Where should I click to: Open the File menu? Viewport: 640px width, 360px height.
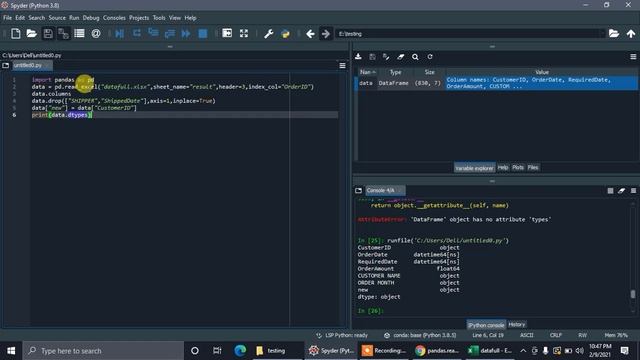pyautogui.click(x=7, y=18)
